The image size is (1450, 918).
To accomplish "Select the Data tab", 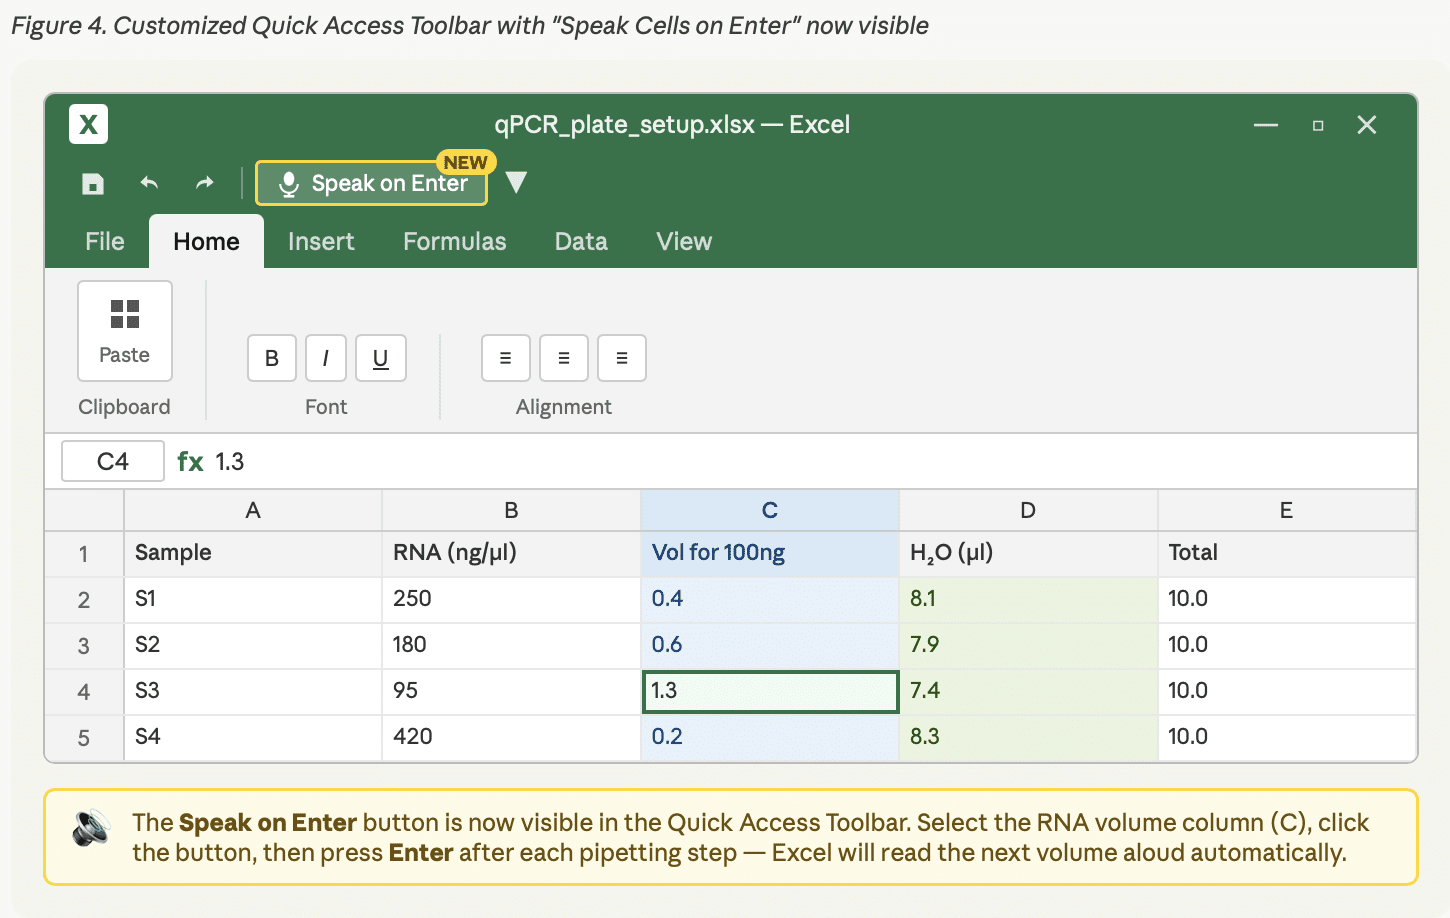I will [581, 241].
